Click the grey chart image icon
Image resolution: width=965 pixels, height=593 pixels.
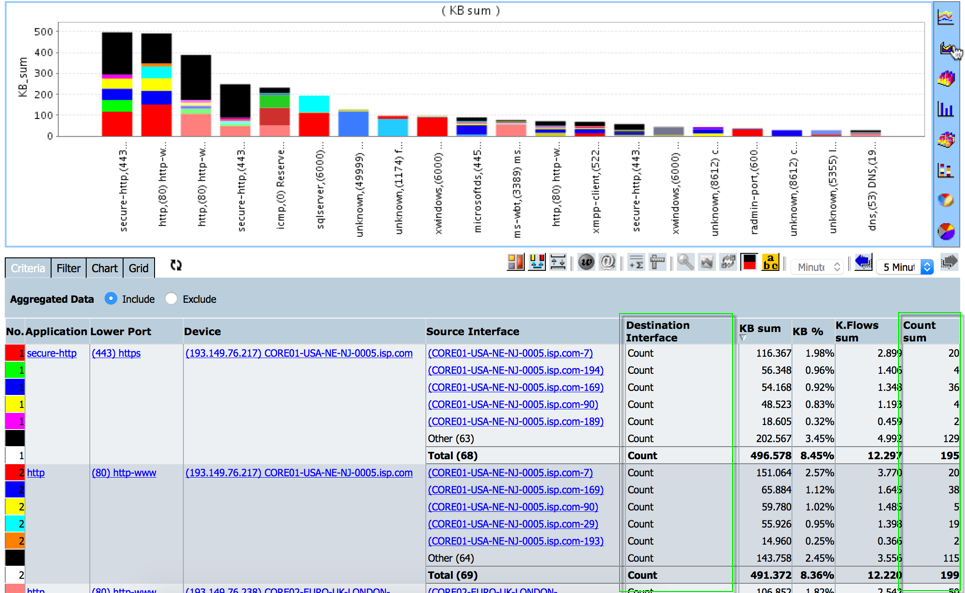707,263
